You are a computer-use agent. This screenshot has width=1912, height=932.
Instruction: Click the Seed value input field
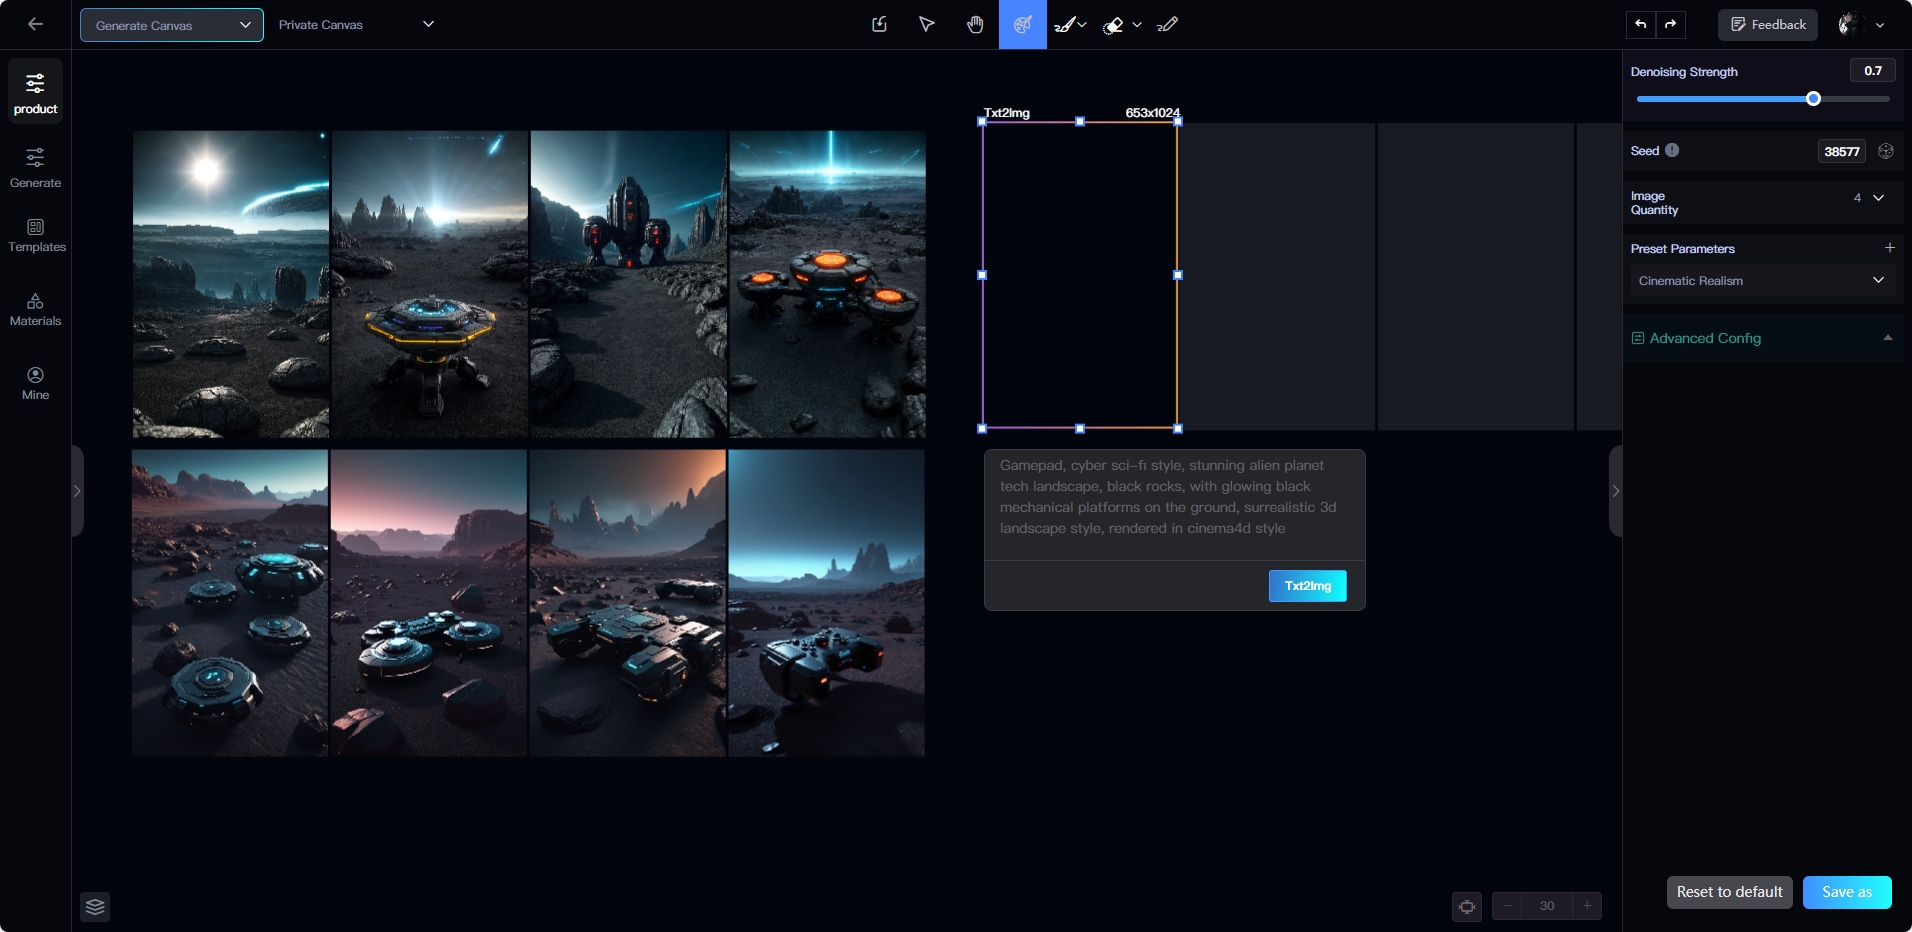pyautogui.click(x=1841, y=151)
